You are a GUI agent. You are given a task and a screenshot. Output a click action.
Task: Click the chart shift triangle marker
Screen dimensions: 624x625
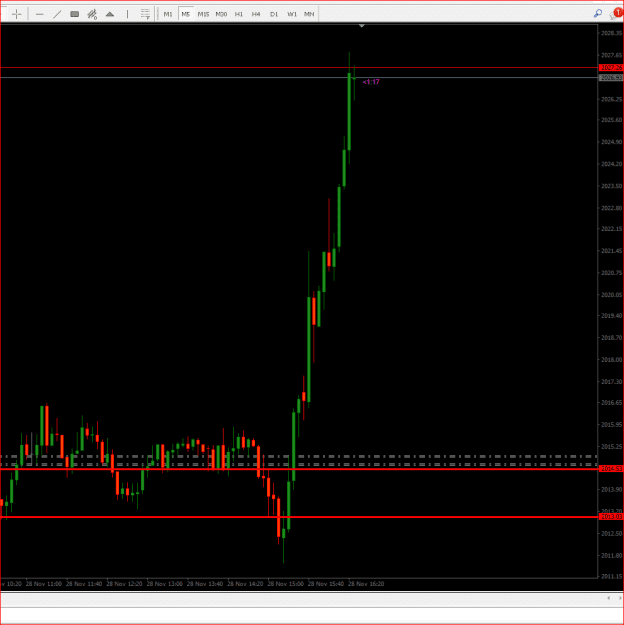pos(362,26)
